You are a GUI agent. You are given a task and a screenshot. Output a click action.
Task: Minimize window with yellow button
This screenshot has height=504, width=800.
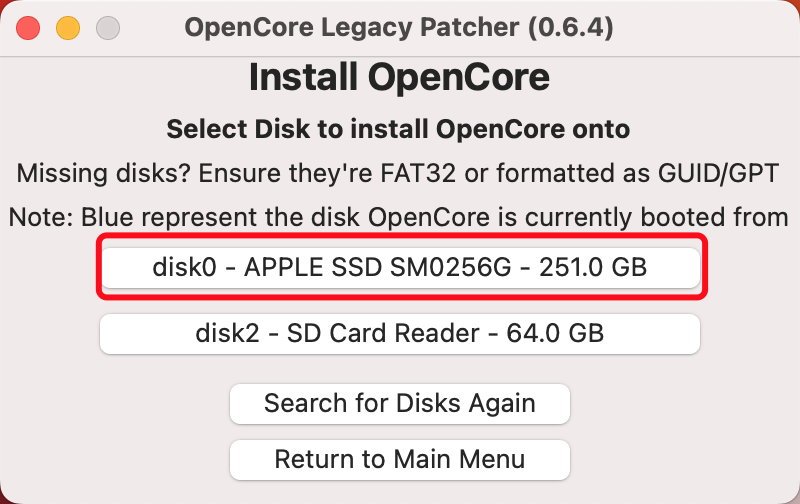tap(68, 27)
